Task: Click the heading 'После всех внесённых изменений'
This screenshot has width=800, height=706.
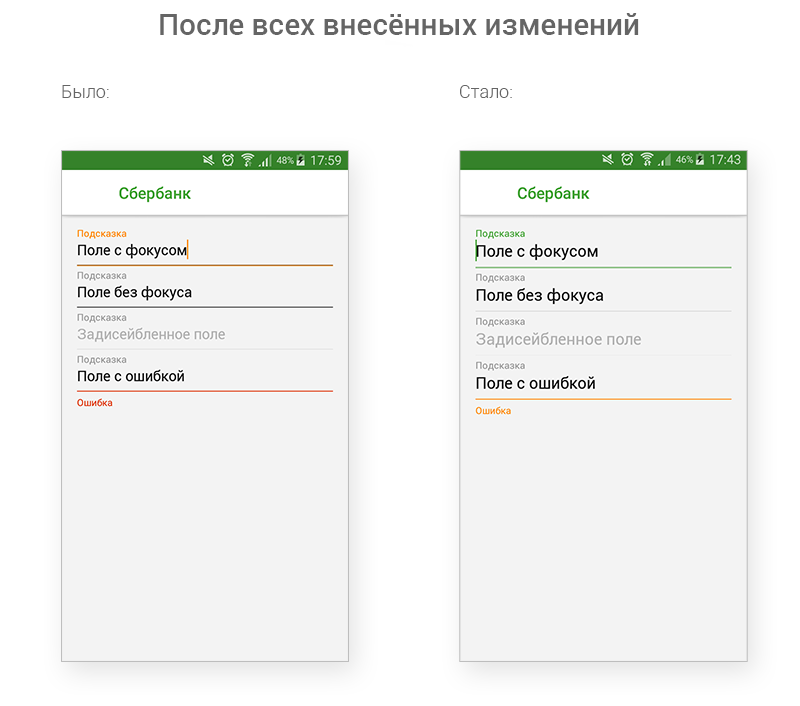Action: [399, 25]
